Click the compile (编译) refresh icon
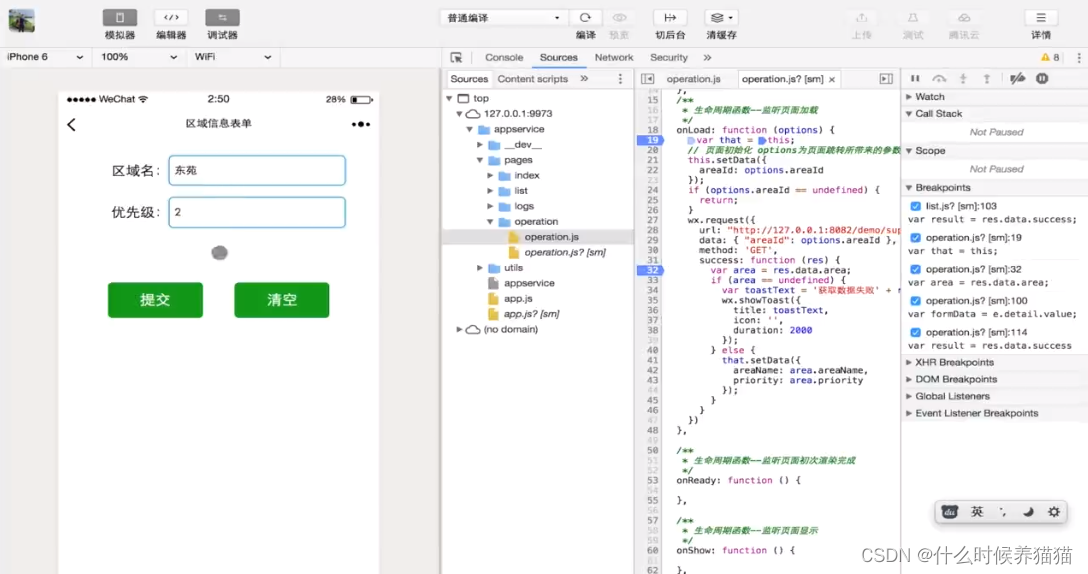This screenshot has width=1088, height=574. click(585, 18)
